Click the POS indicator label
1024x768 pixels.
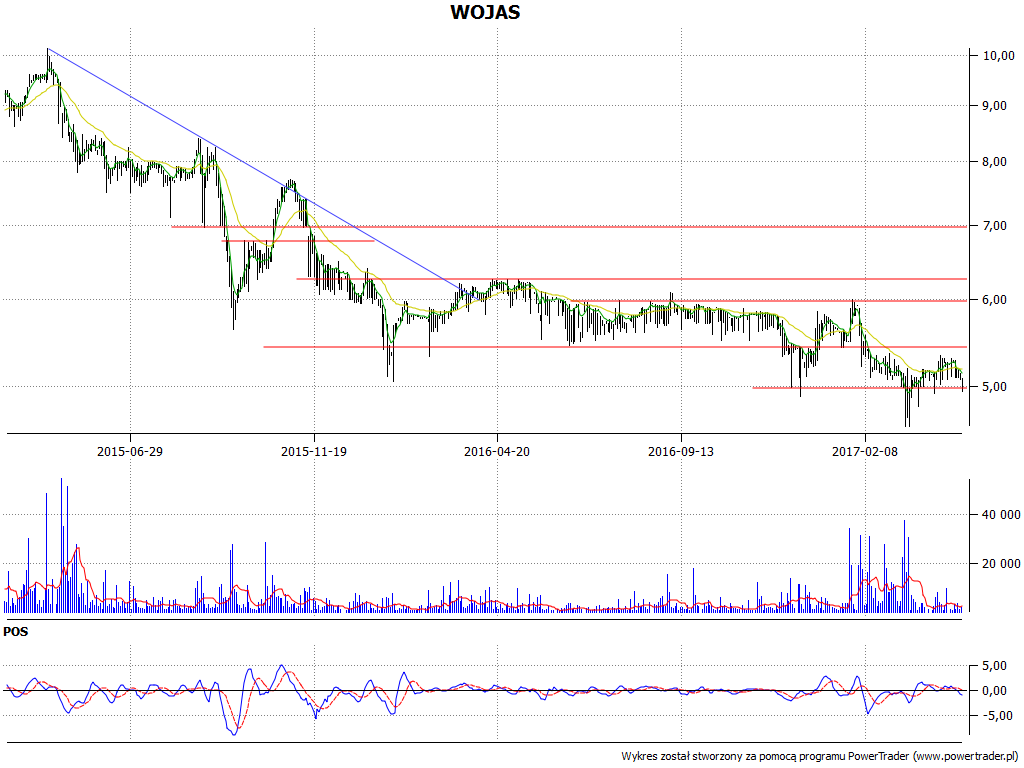16,632
